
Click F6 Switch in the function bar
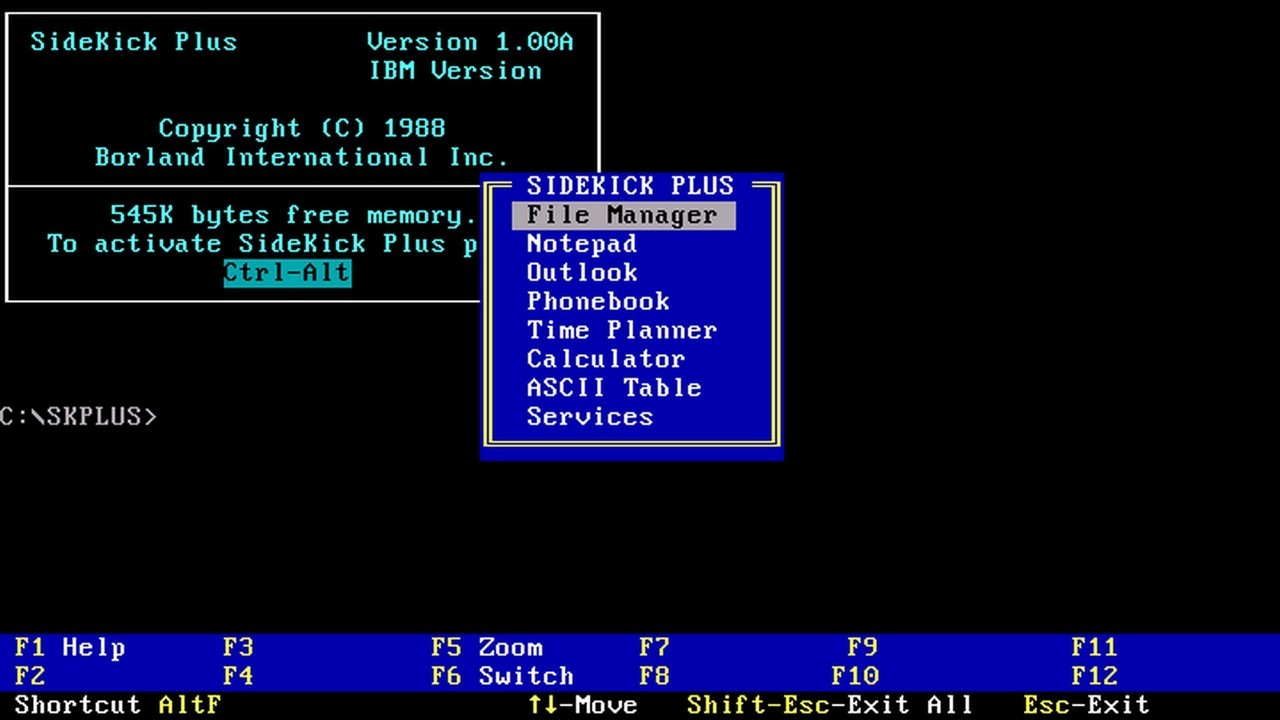pos(502,677)
